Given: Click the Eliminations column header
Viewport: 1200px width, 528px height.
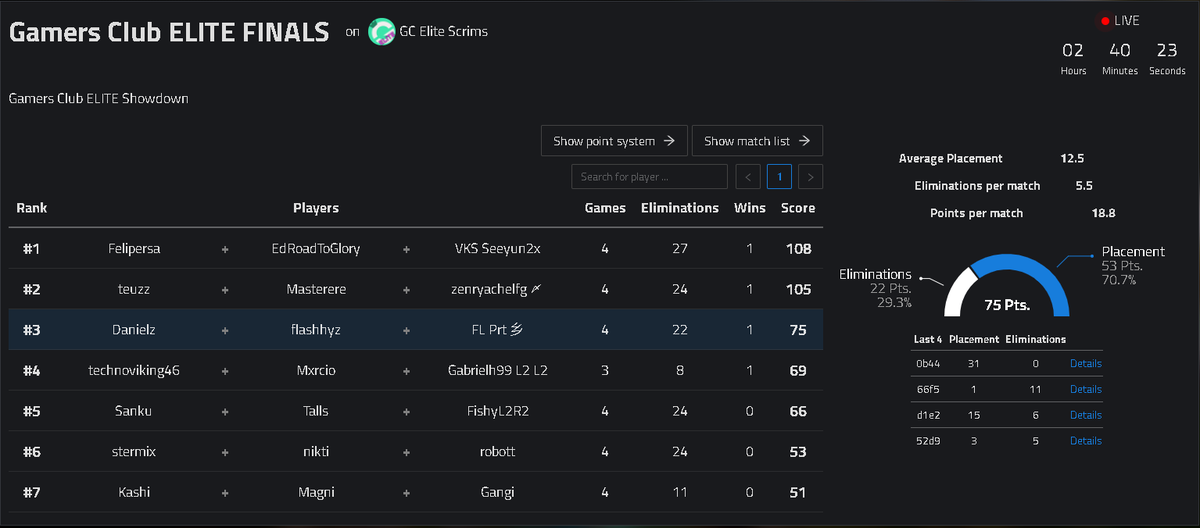Looking at the screenshot, I should pyautogui.click(x=680, y=208).
